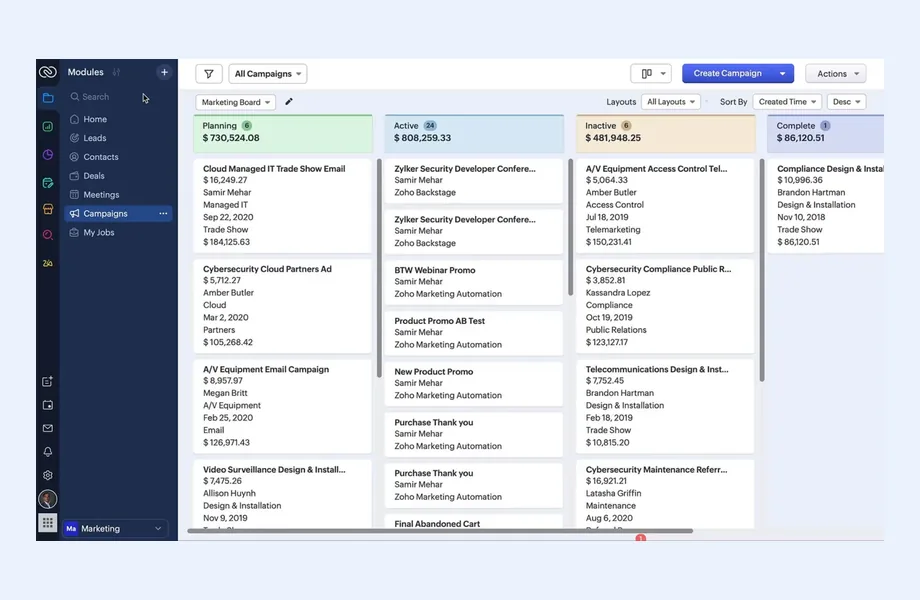Open the Contacts module
This screenshot has height=600, width=920.
pyautogui.click(x=100, y=157)
